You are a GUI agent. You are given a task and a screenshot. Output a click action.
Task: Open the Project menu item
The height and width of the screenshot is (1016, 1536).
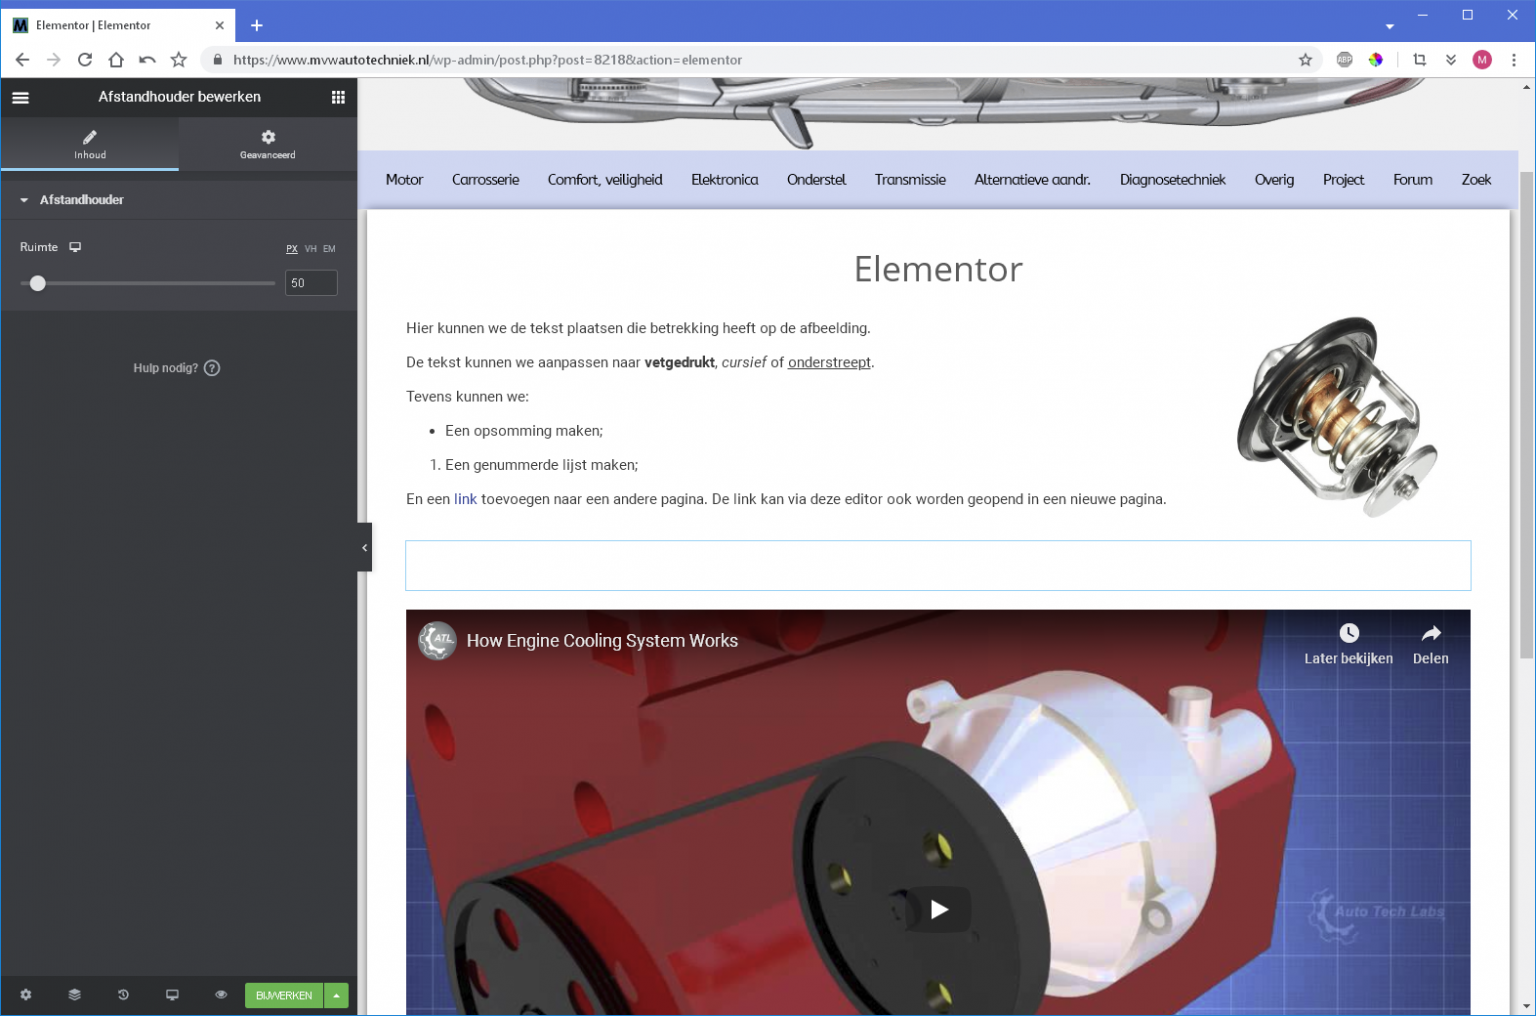[1343, 180]
